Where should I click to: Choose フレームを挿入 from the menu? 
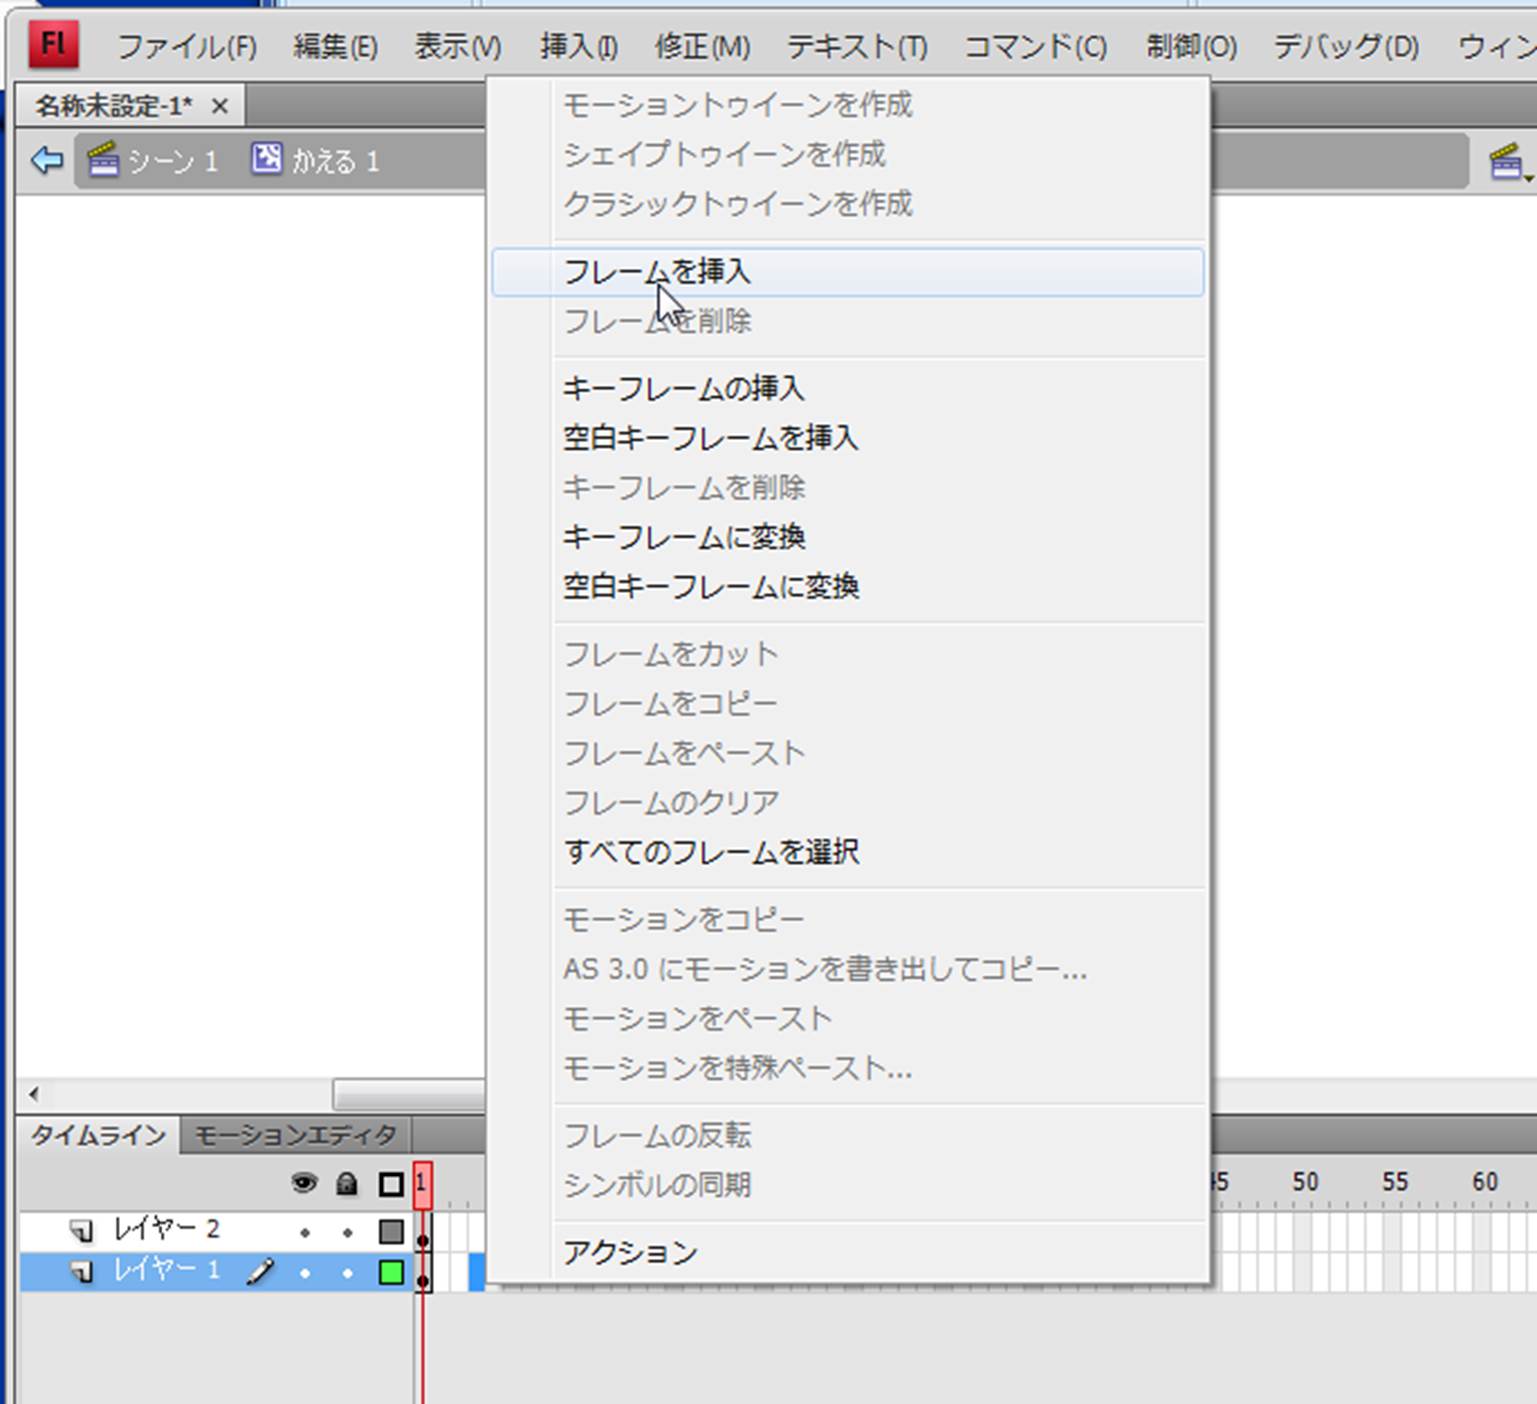[656, 272]
